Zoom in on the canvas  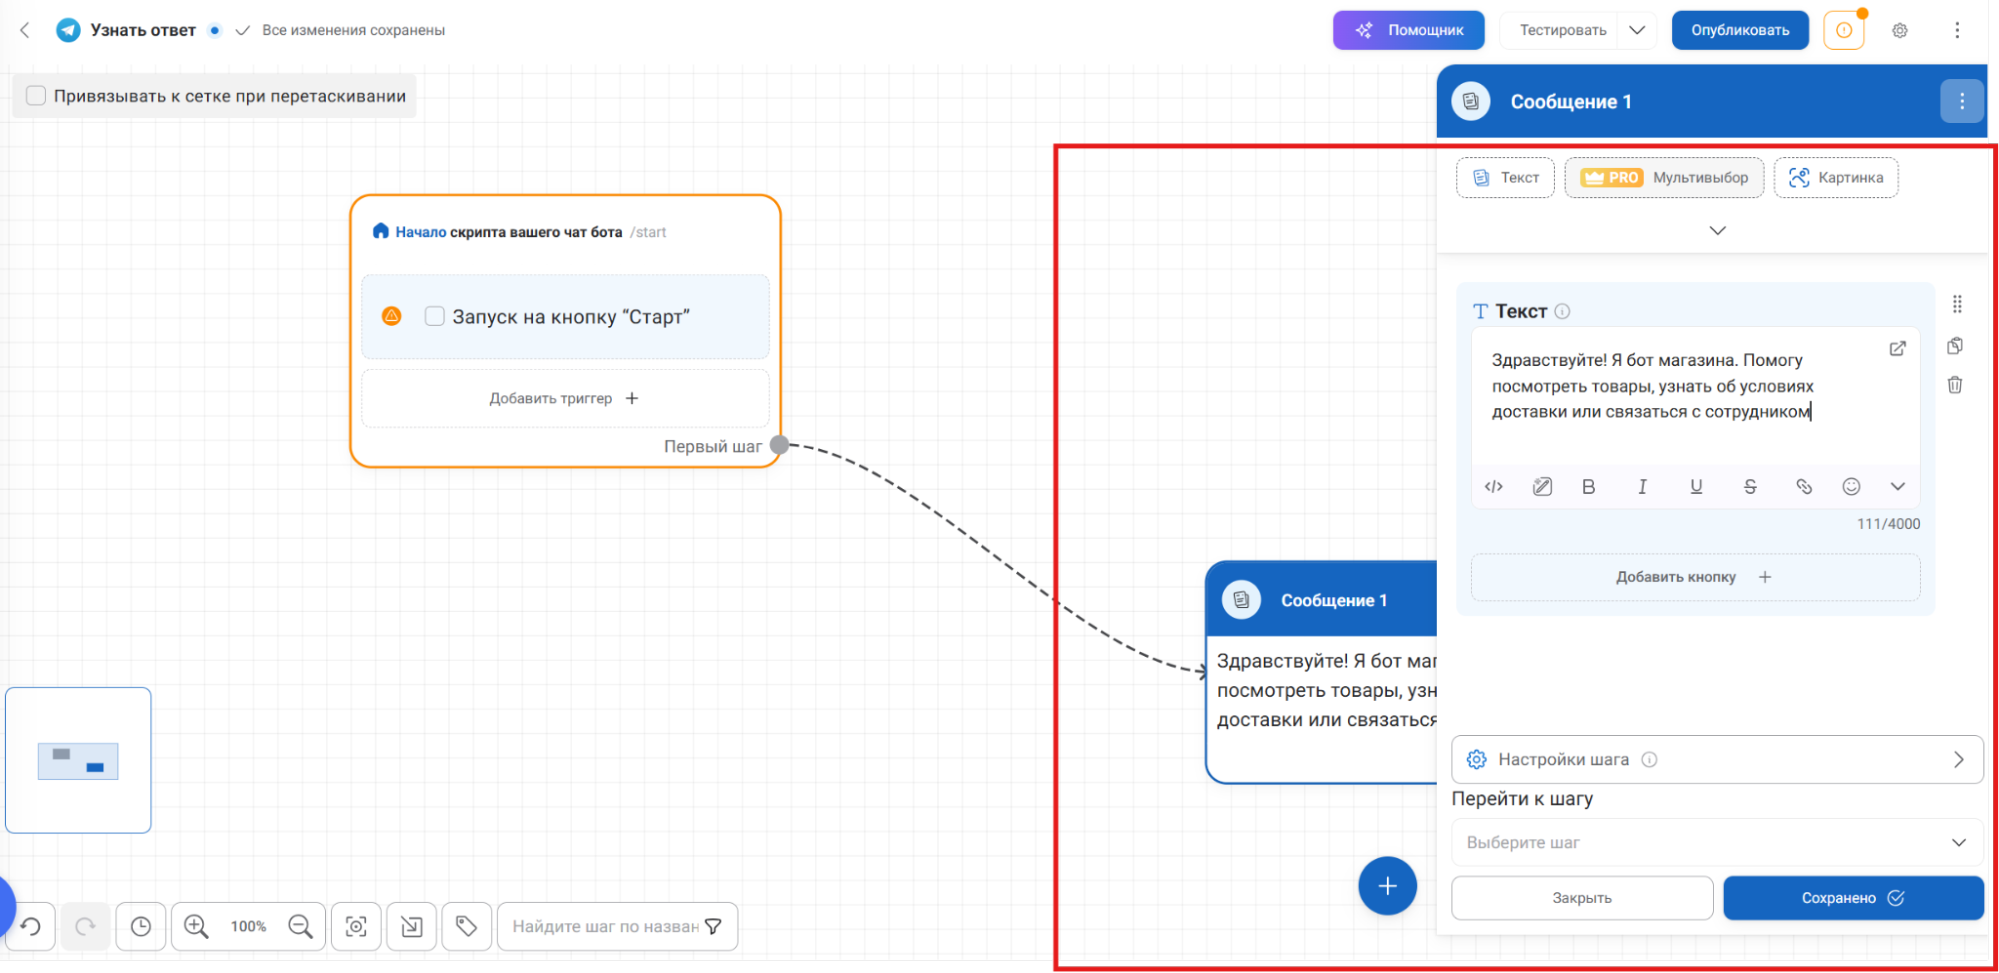point(196,927)
